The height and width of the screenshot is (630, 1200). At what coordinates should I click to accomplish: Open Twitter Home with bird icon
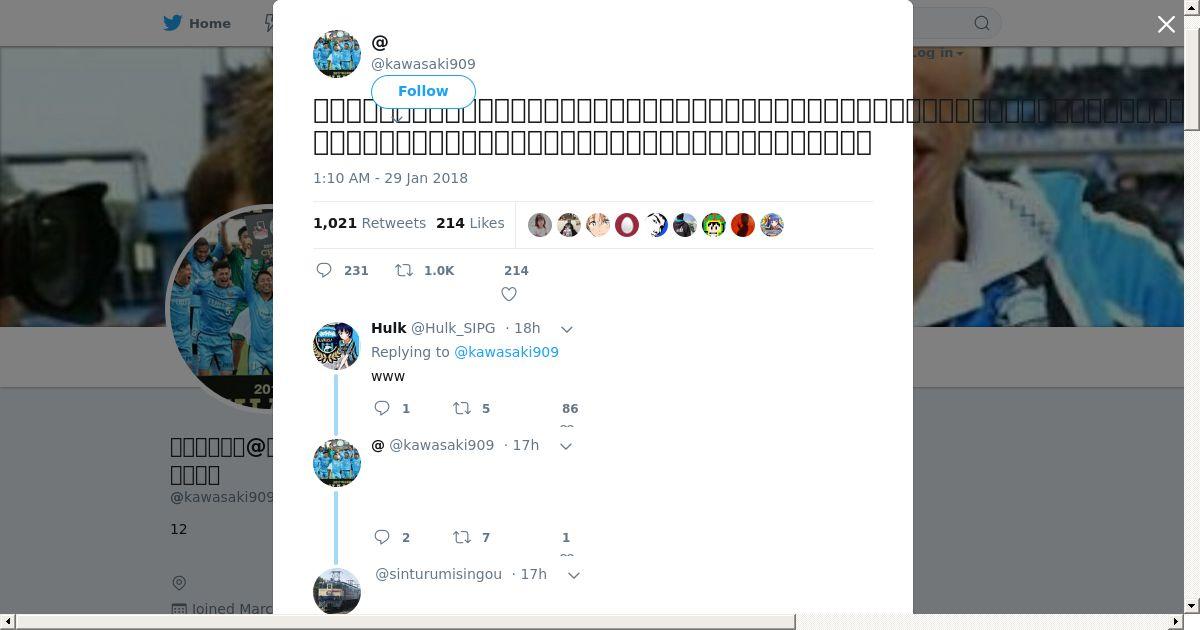coord(197,23)
